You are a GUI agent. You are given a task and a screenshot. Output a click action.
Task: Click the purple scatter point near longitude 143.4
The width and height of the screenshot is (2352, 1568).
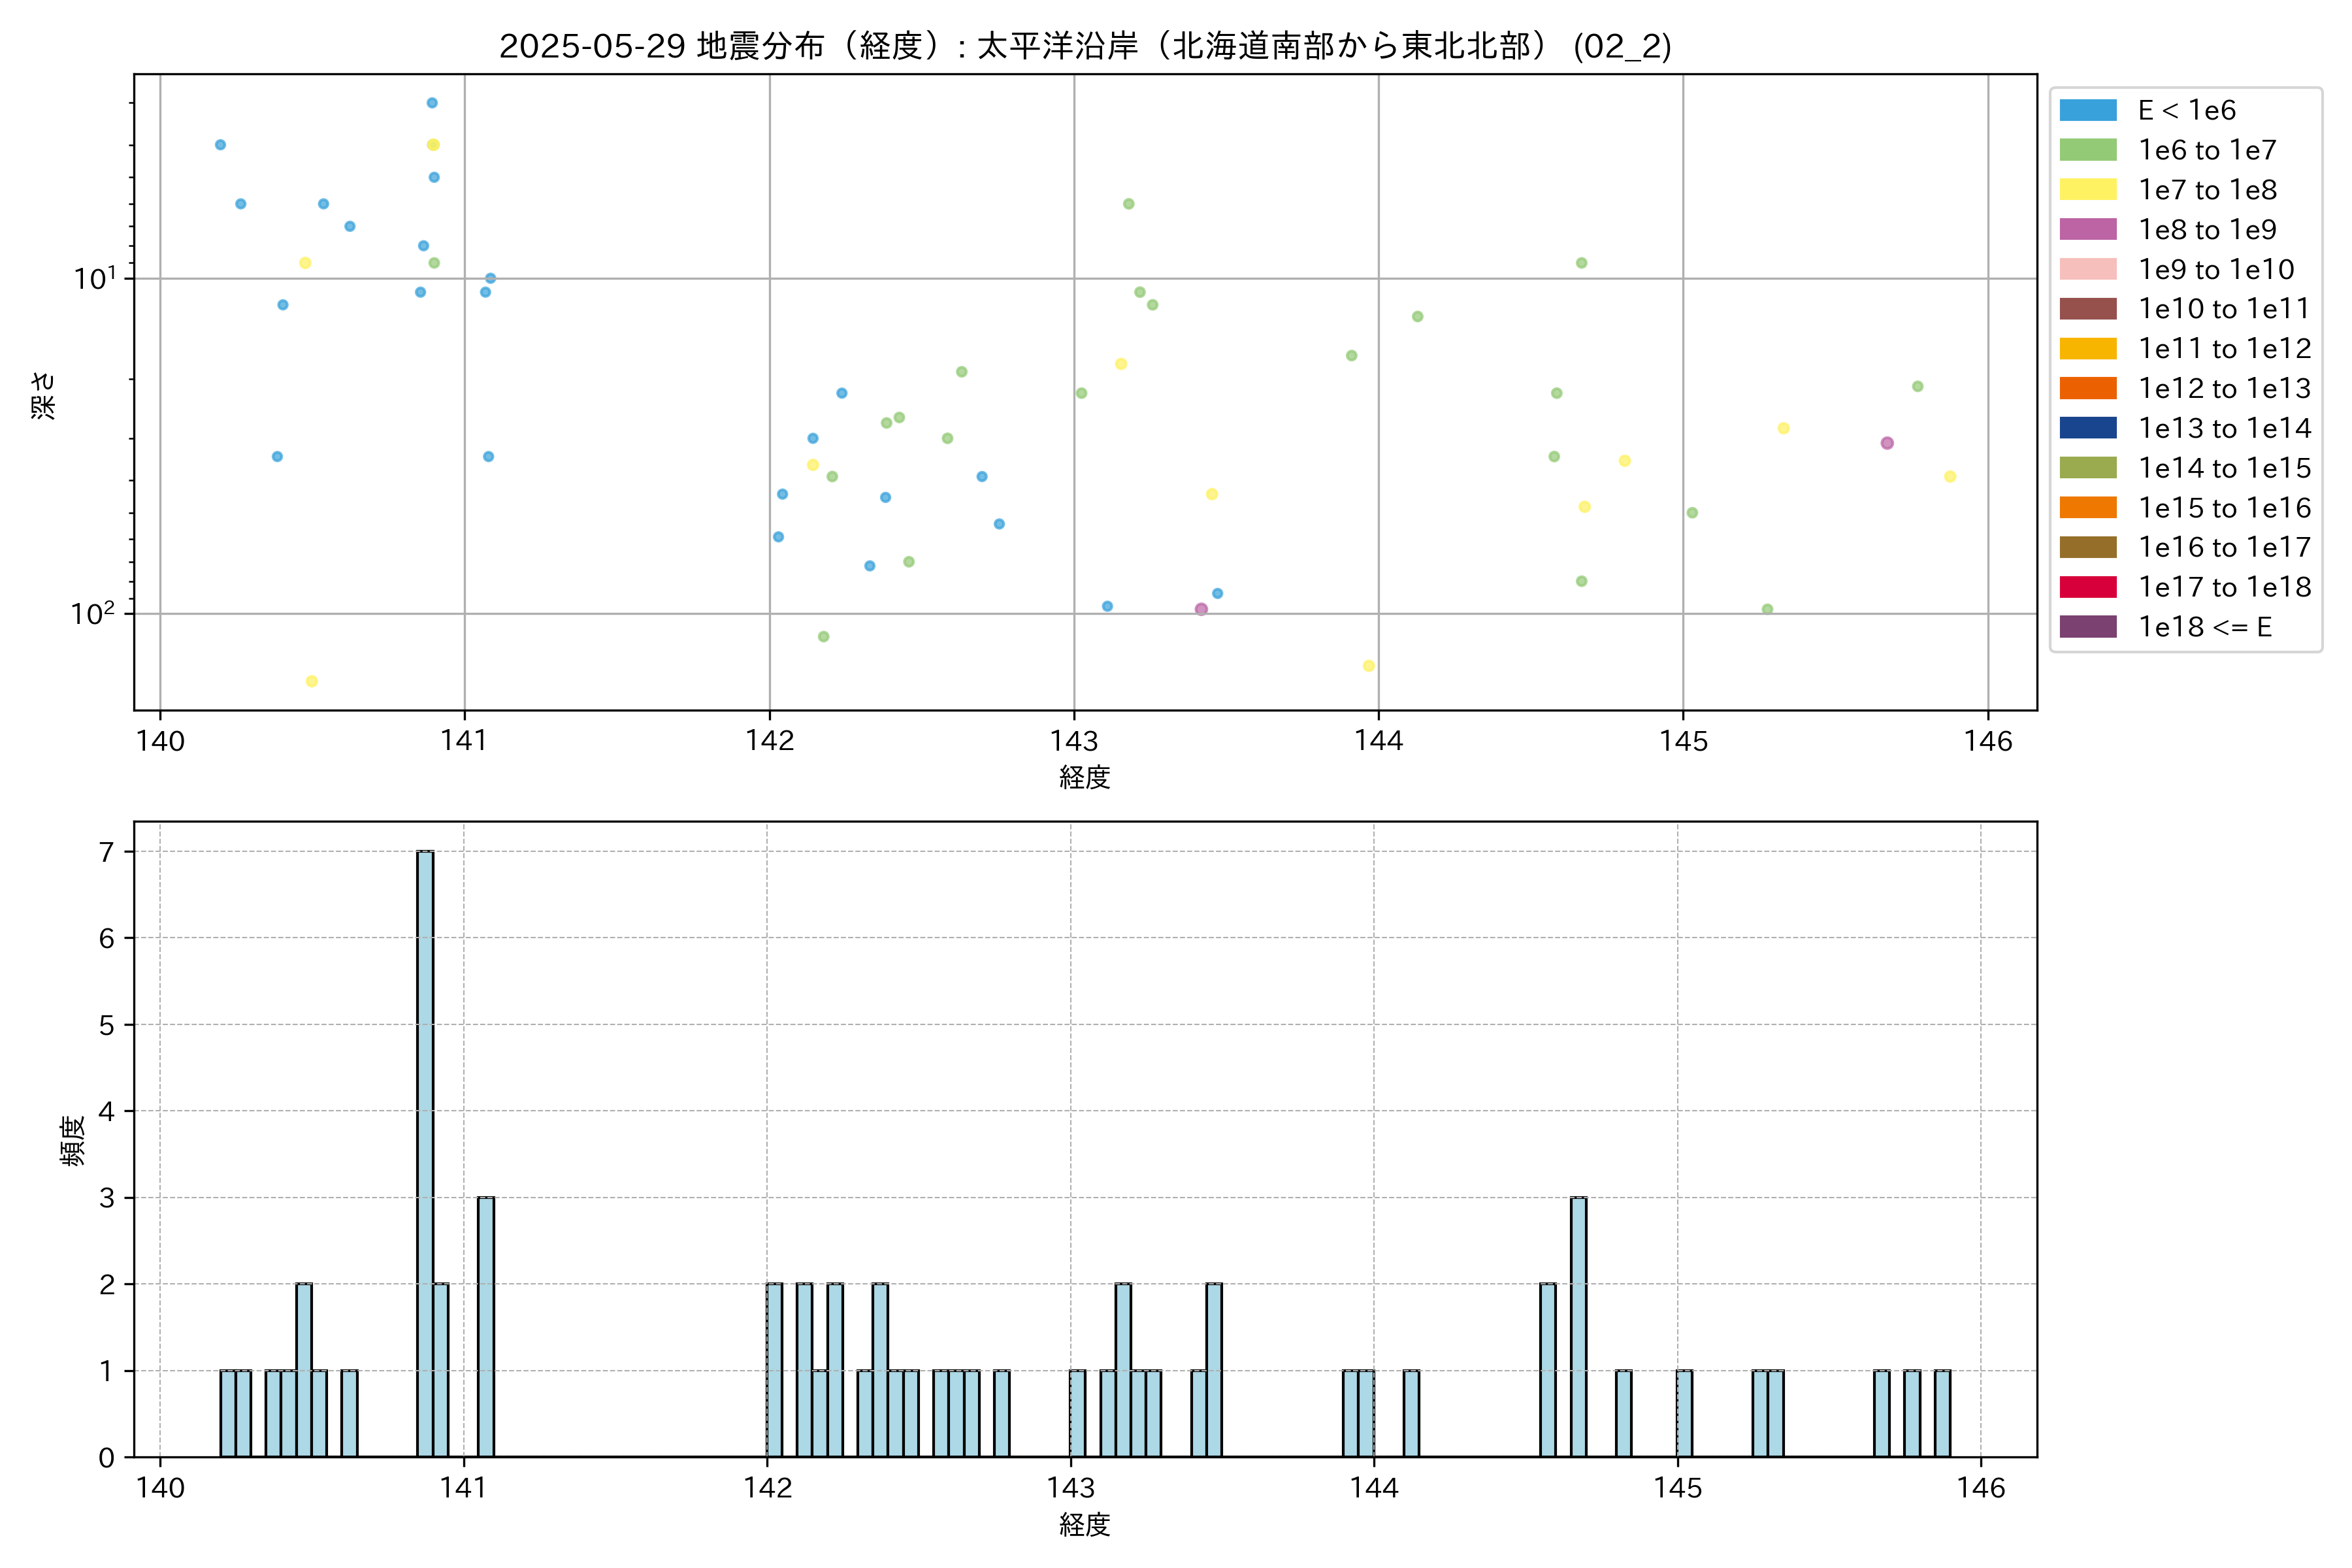(x=1201, y=609)
